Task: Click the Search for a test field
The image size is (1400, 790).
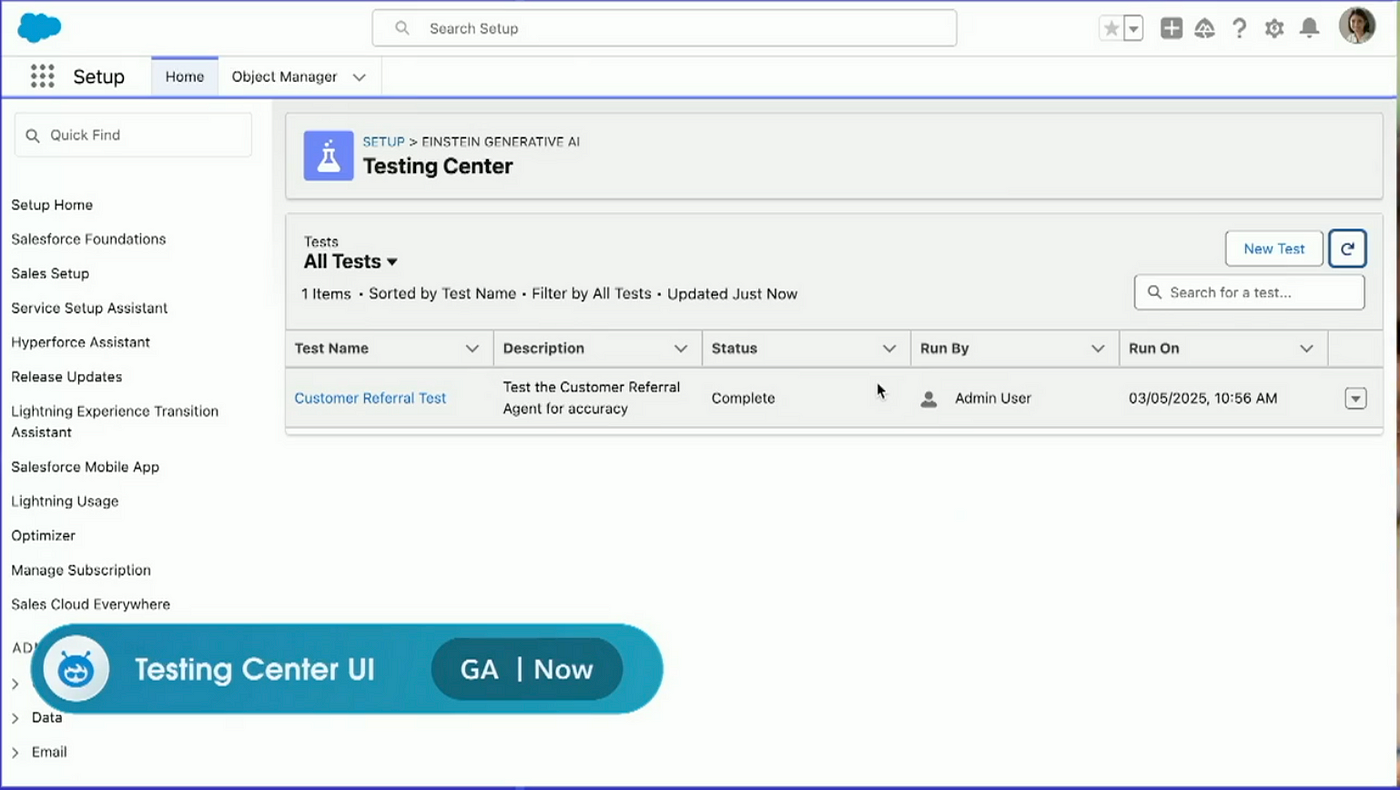Action: 1249,292
